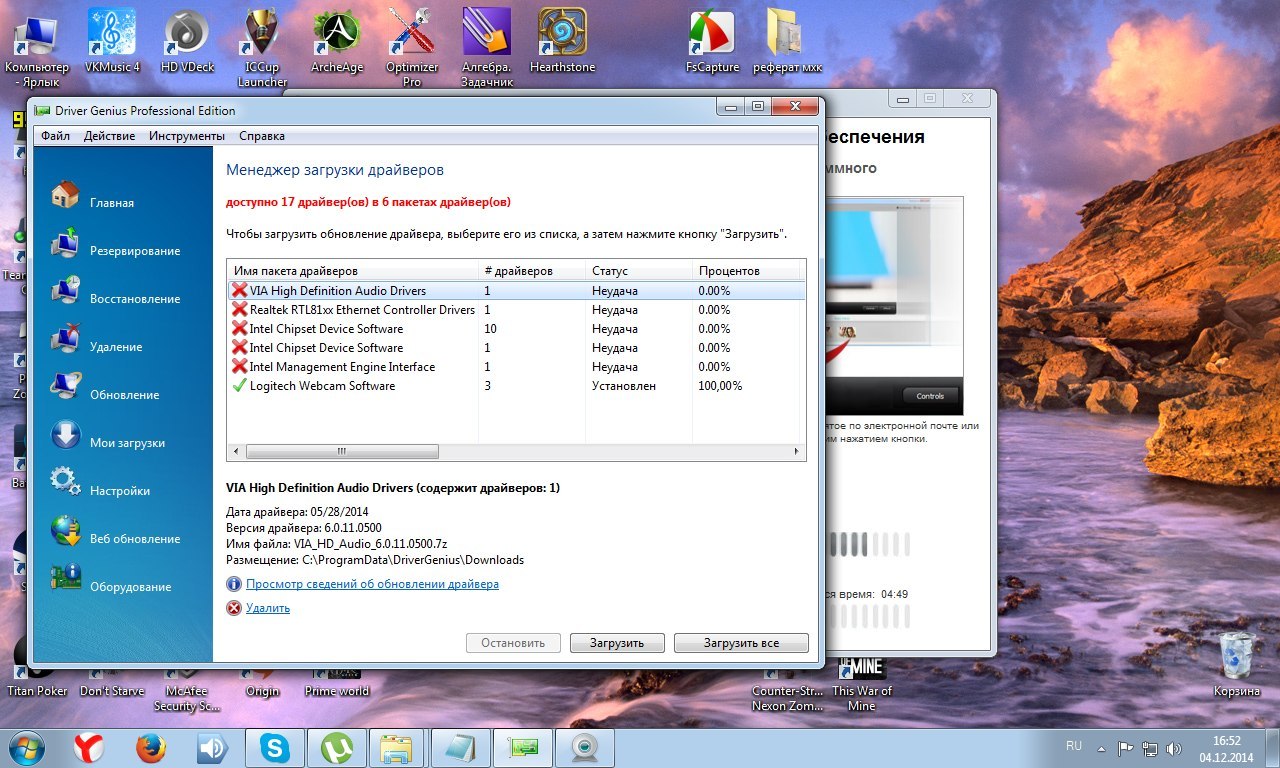
Task: Open uTorrent from taskbar
Action: [336, 748]
